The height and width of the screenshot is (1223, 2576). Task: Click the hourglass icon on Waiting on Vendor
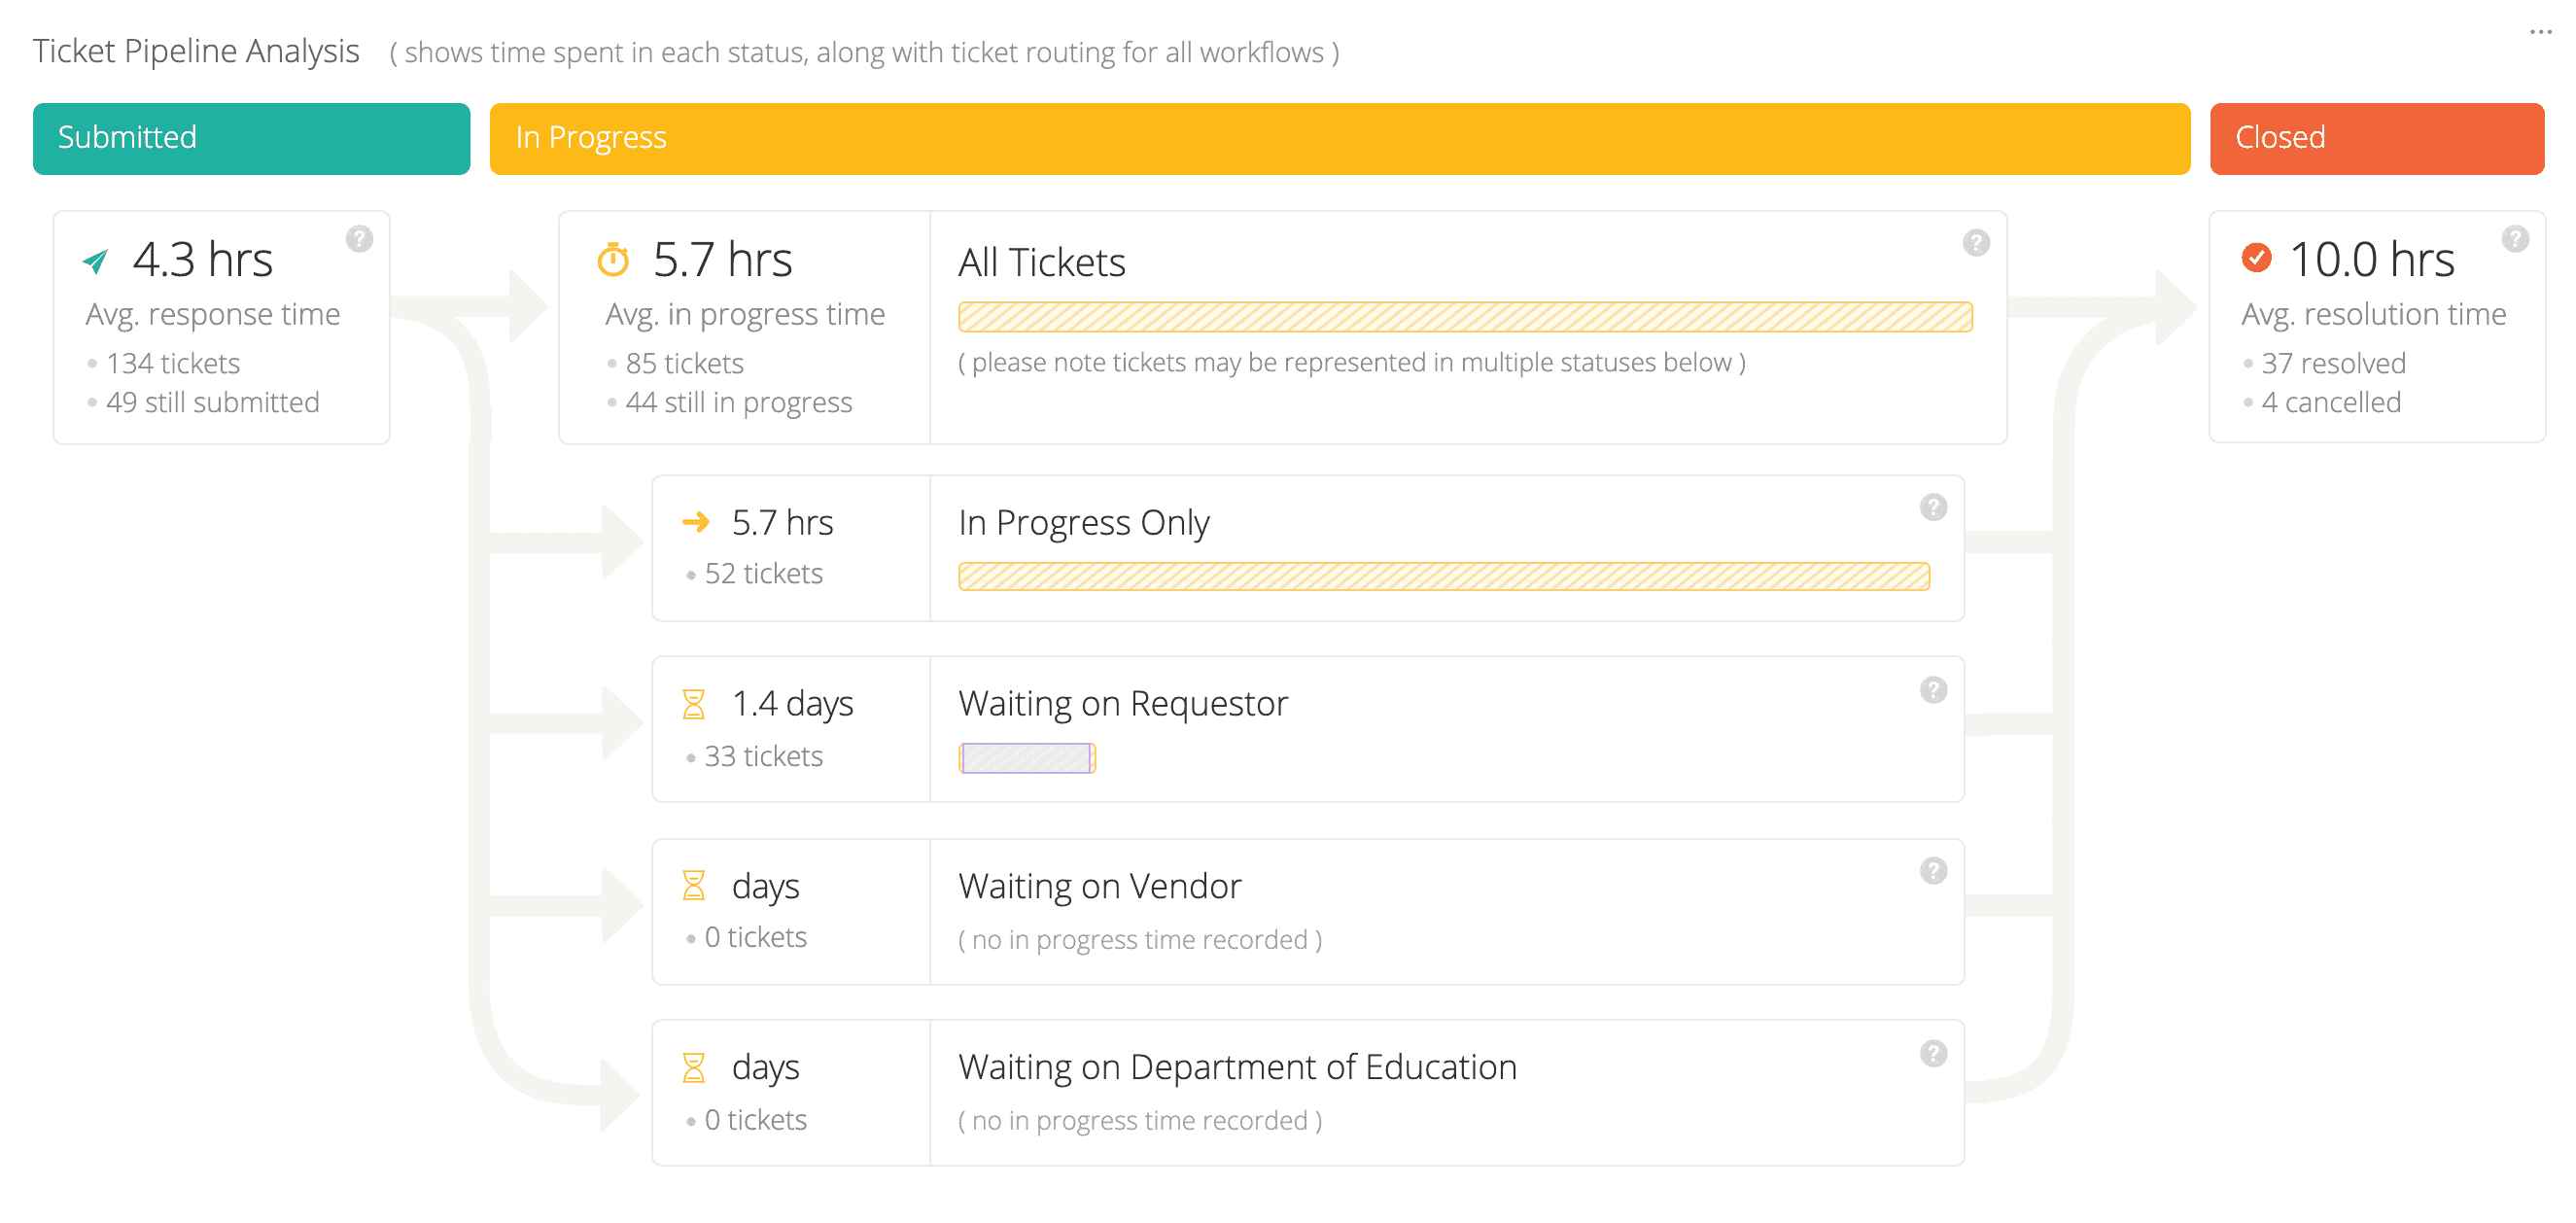pyautogui.click(x=694, y=885)
